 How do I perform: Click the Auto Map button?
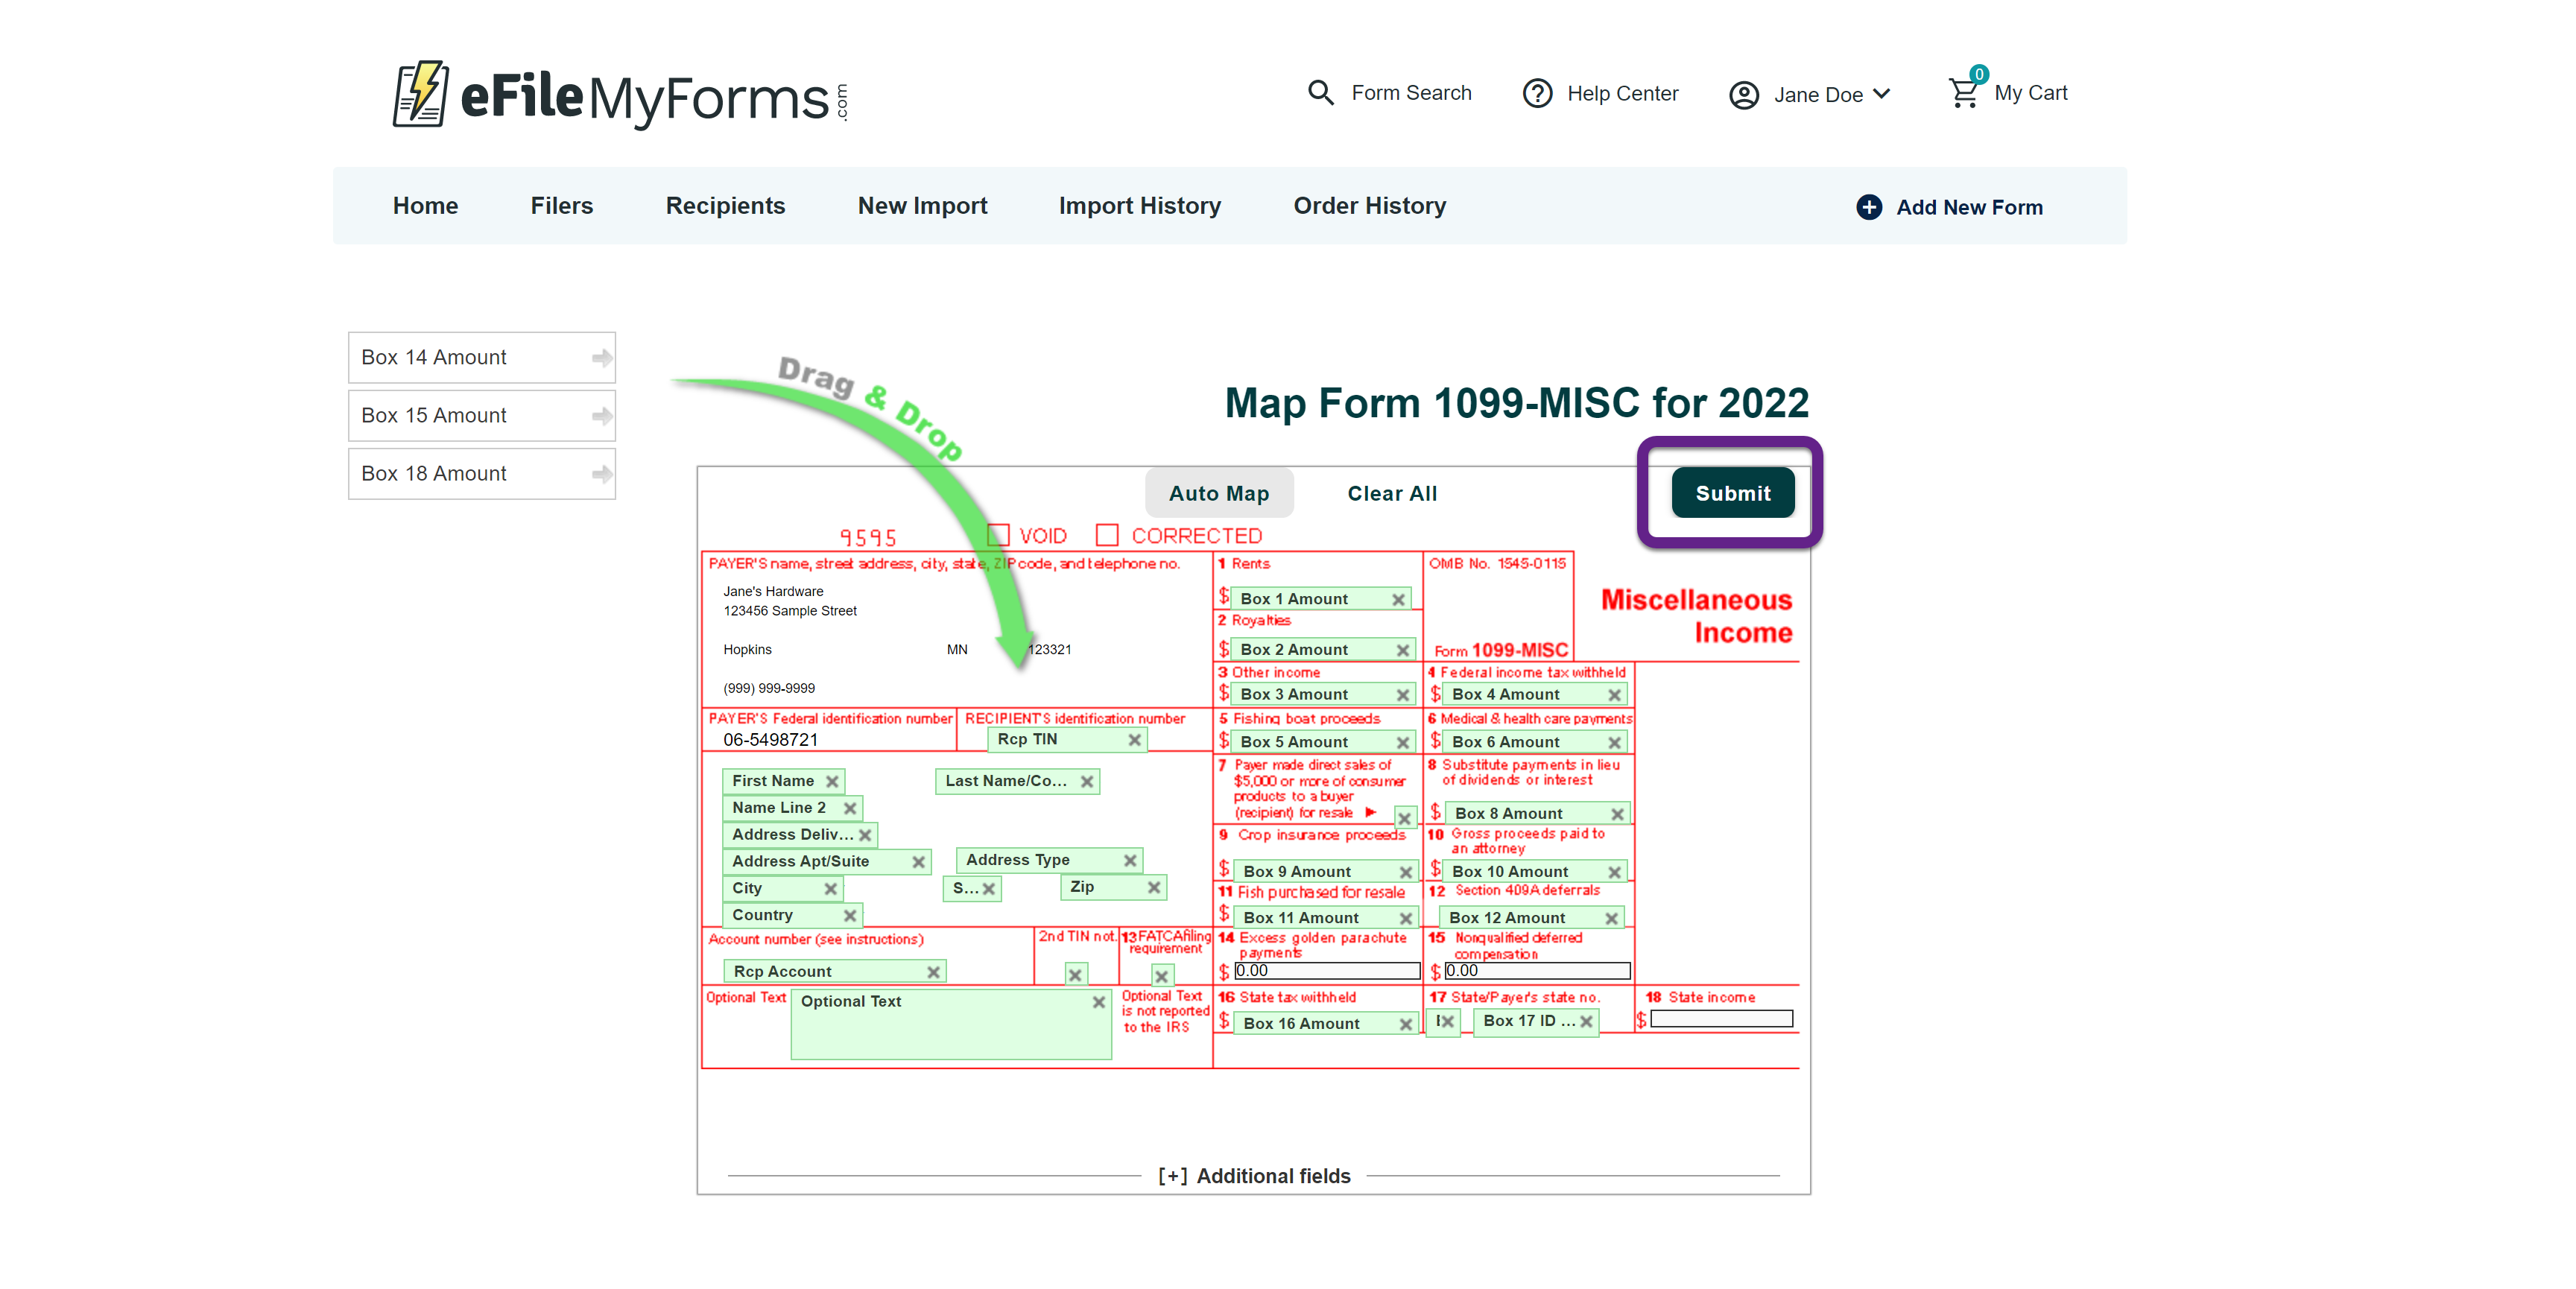click(x=1218, y=494)
